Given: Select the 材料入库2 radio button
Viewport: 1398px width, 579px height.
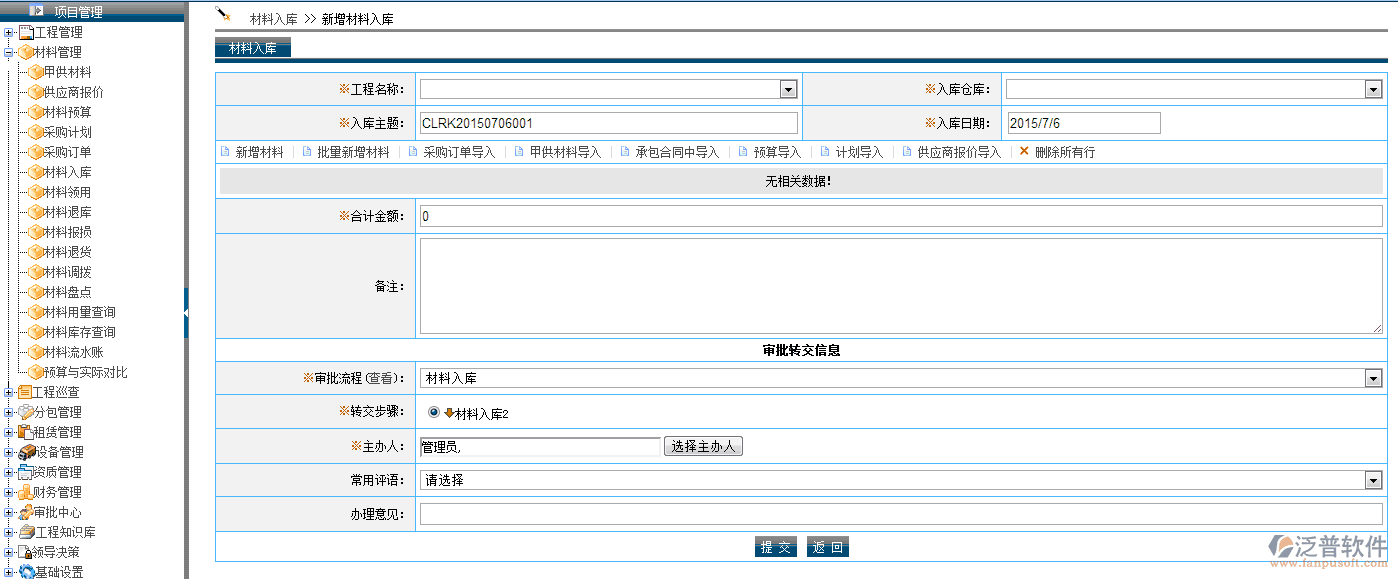Looking at the screenshot, I should pyautogui.click(x=433, y=412).
